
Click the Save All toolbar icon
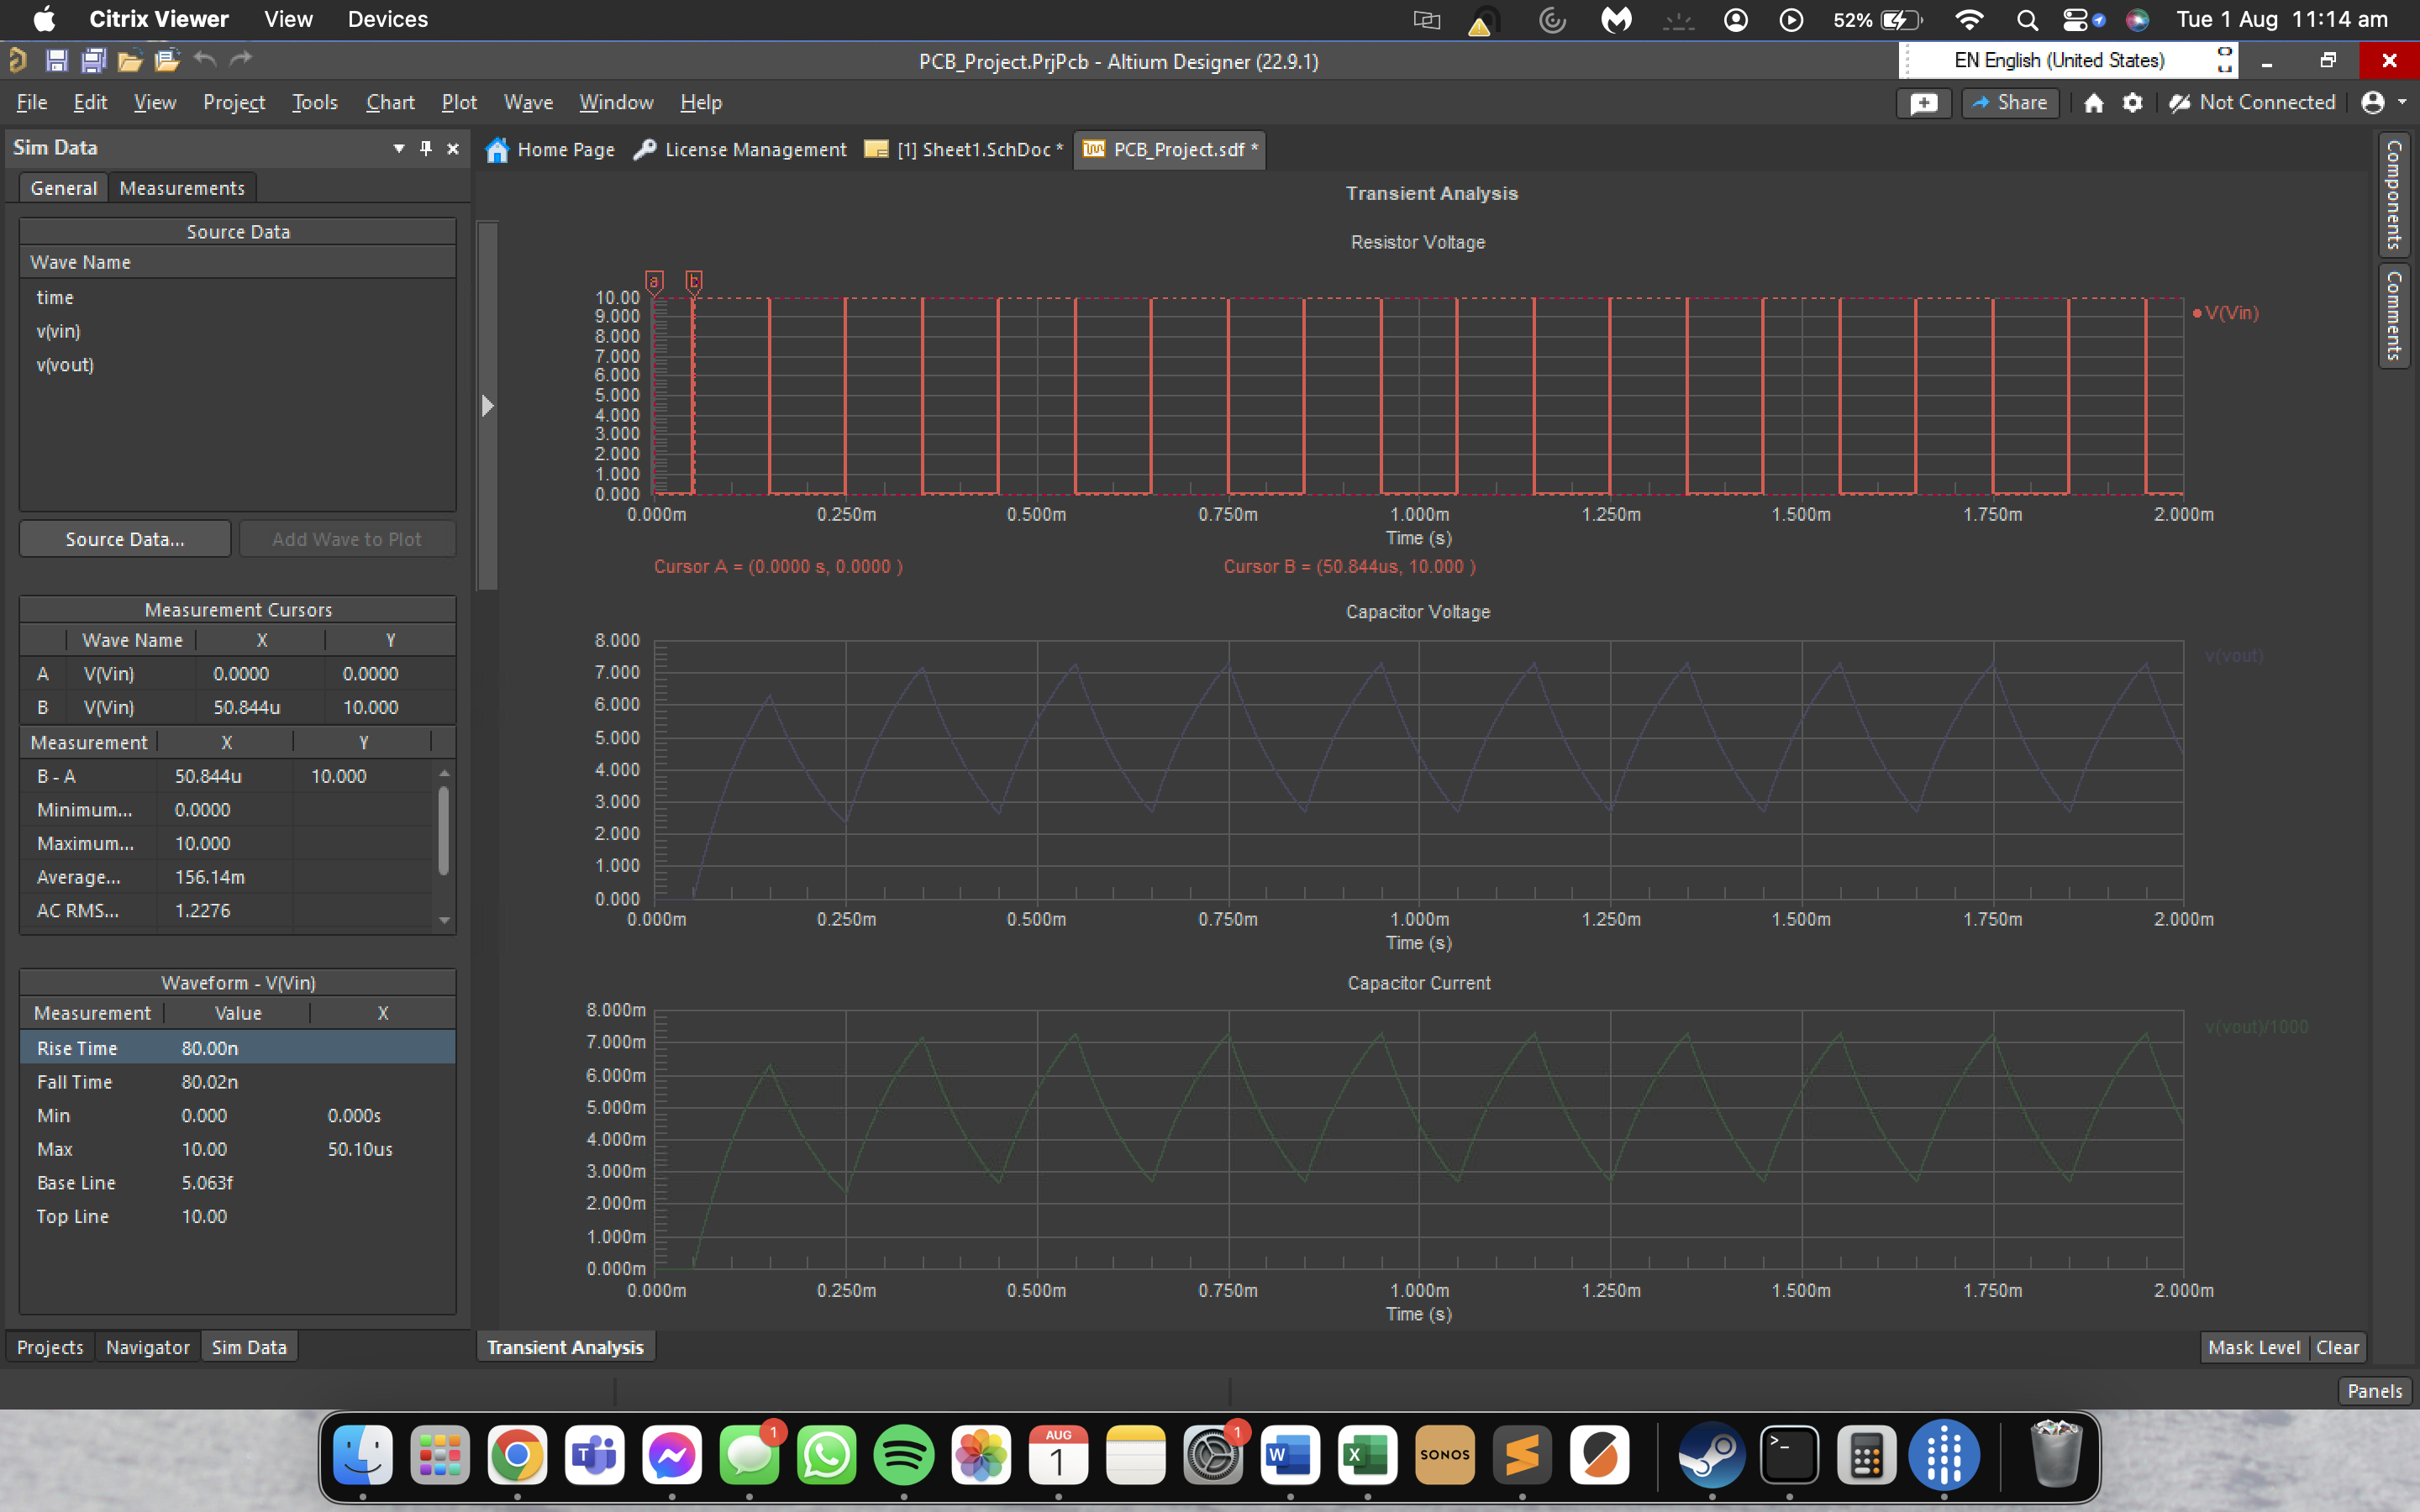(x=92, y=60)
